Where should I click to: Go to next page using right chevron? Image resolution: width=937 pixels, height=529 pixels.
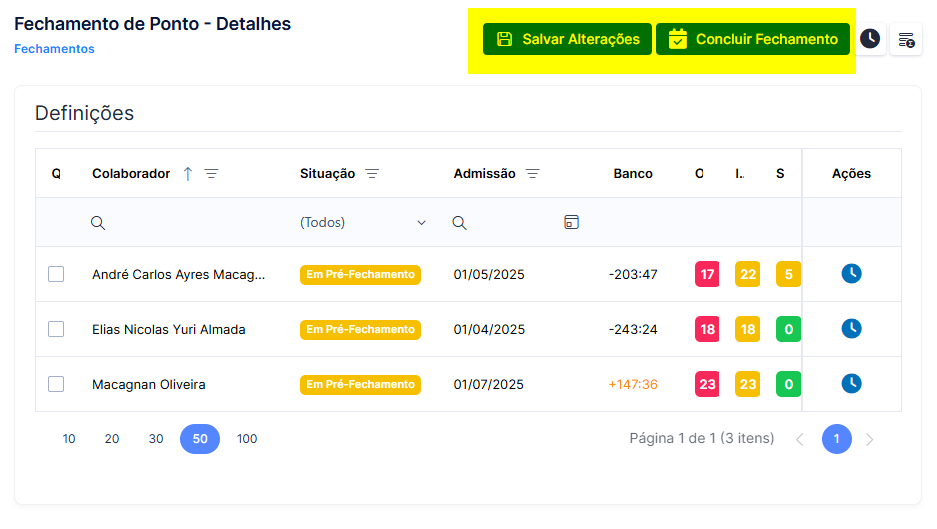point(869,439)
